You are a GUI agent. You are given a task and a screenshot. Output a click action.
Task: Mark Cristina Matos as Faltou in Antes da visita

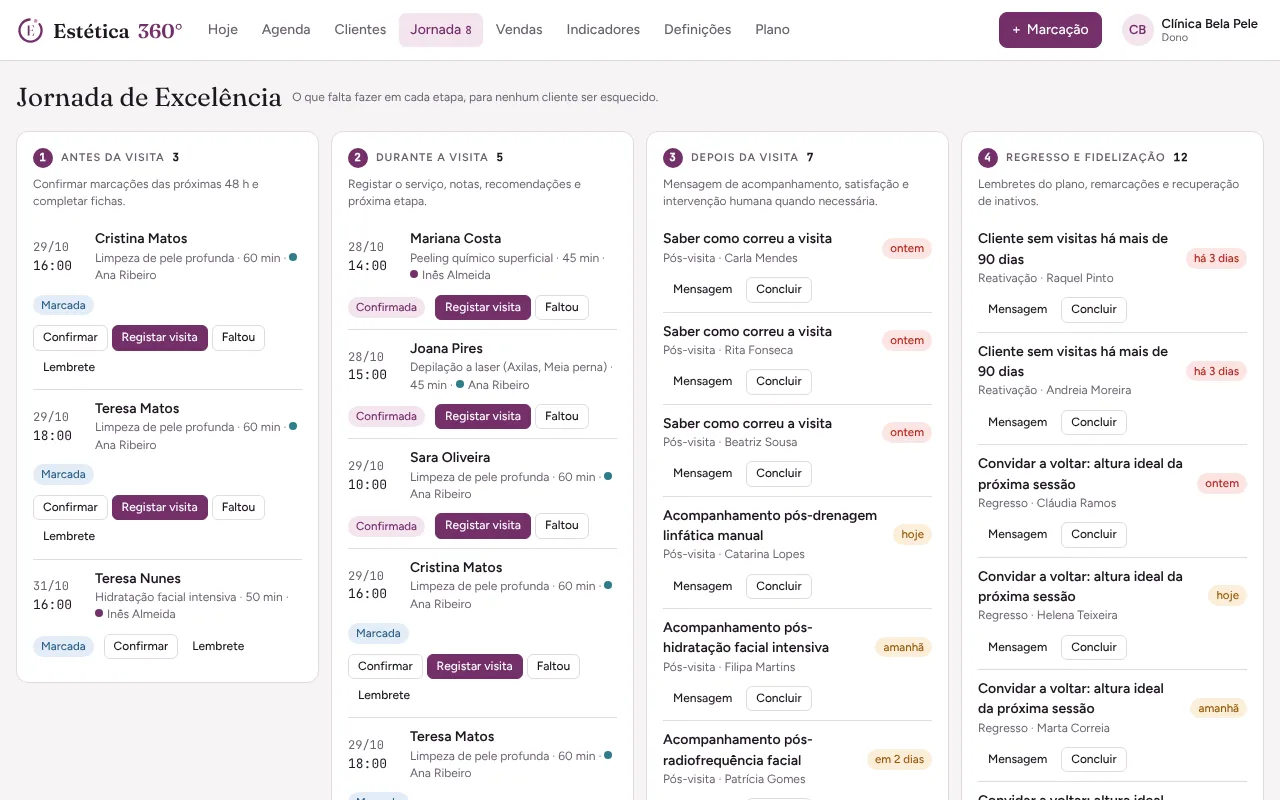238,338
